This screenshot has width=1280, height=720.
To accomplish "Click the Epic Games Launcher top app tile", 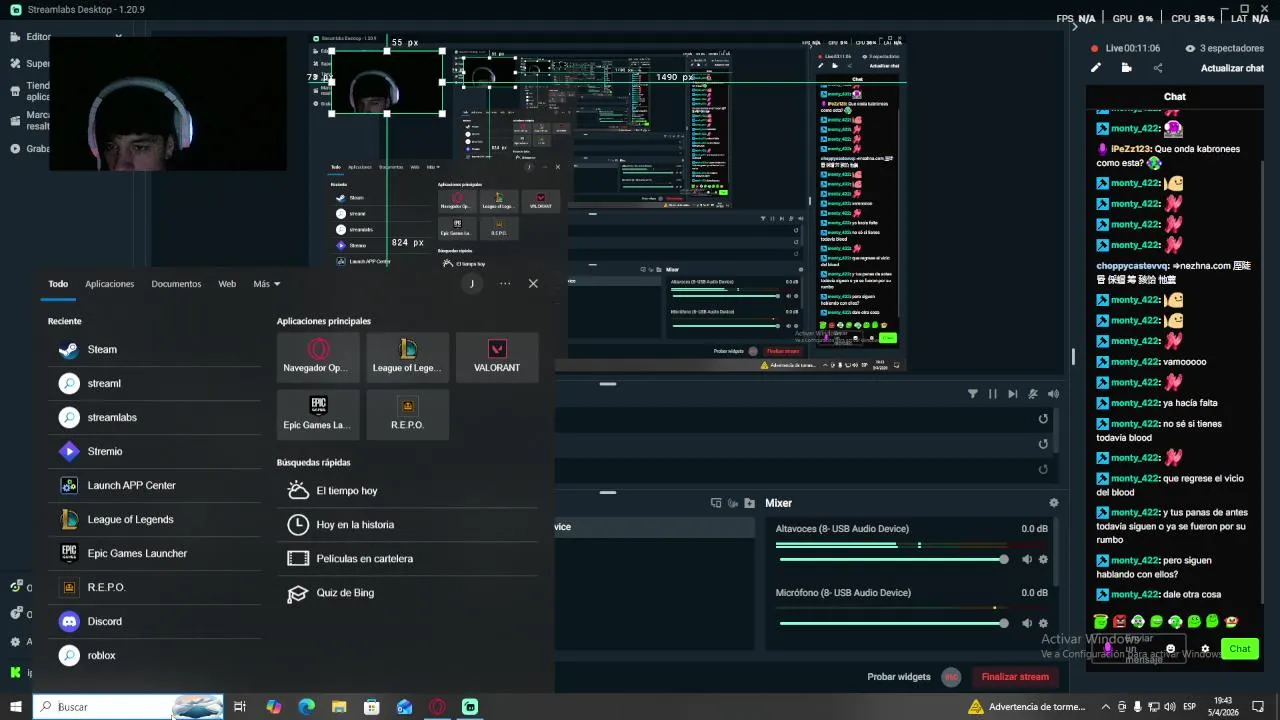I will pos(318,414).
